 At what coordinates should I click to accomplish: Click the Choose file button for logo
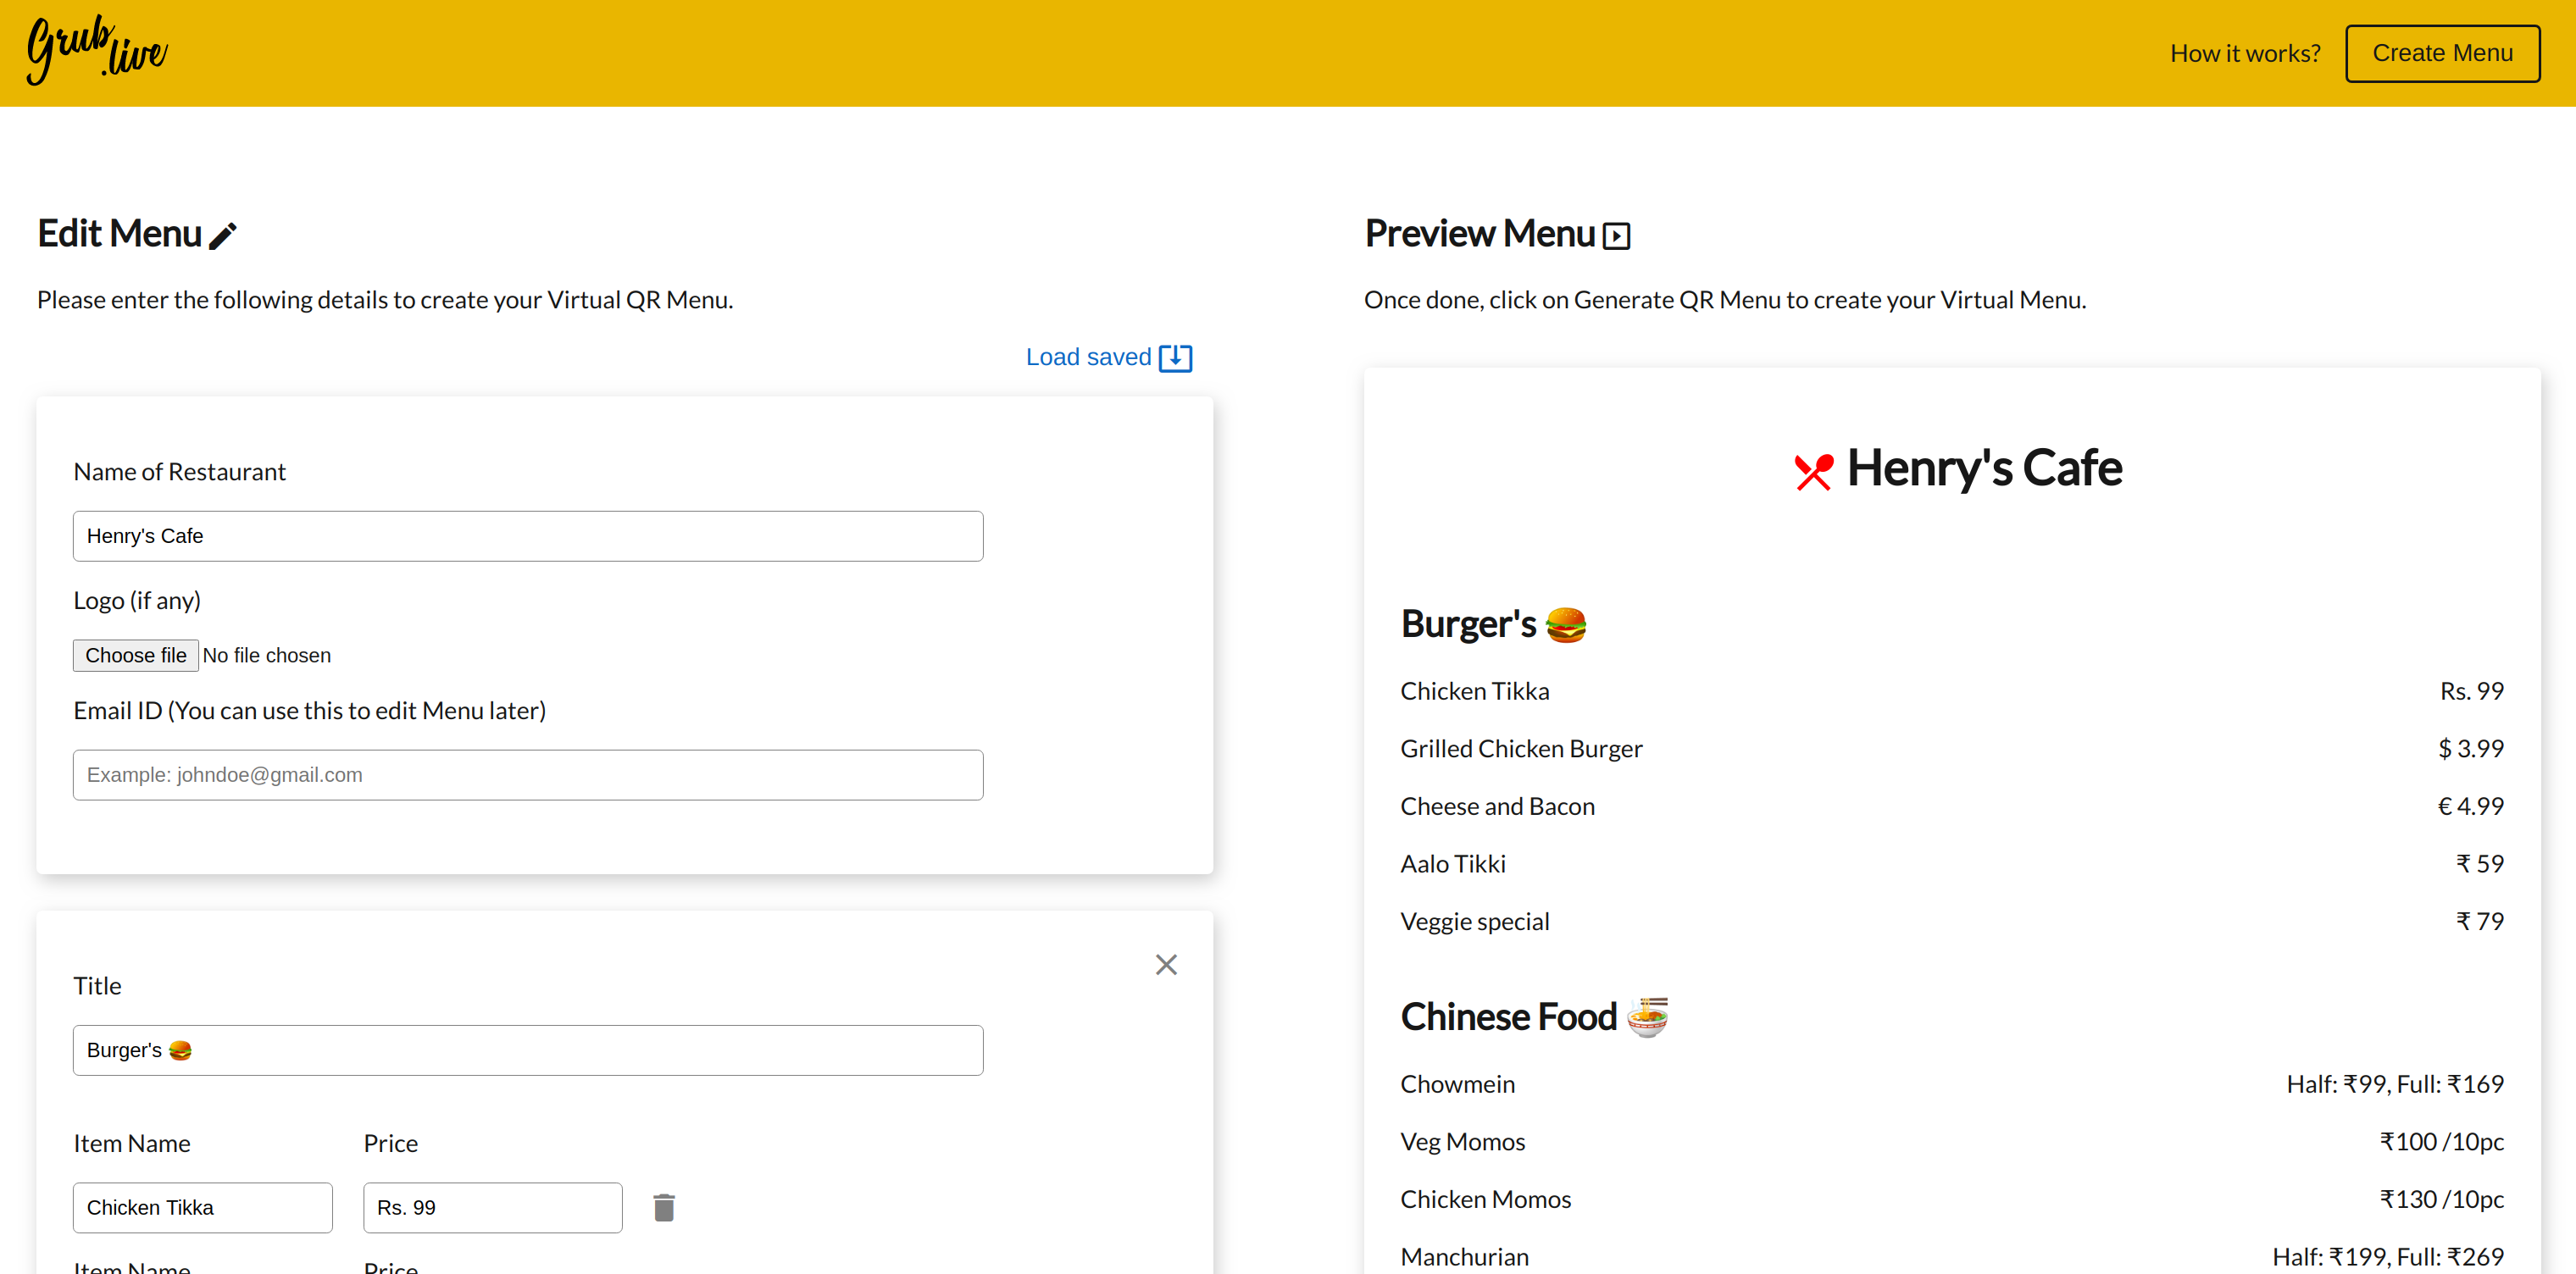click(x=136, y=656)
